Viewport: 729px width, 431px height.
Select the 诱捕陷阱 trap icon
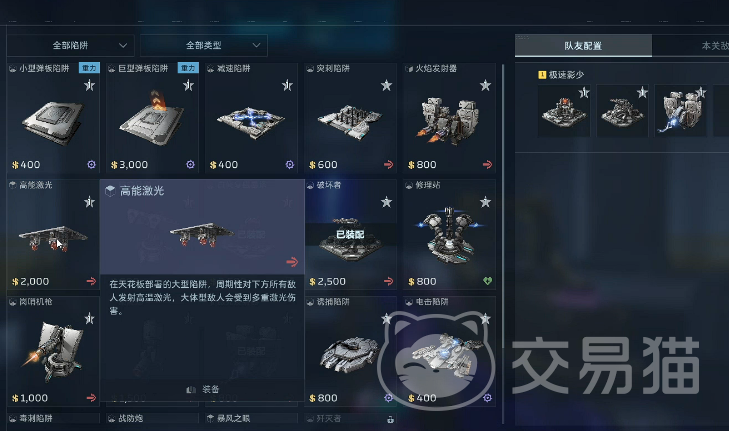[x=351, y=354]
